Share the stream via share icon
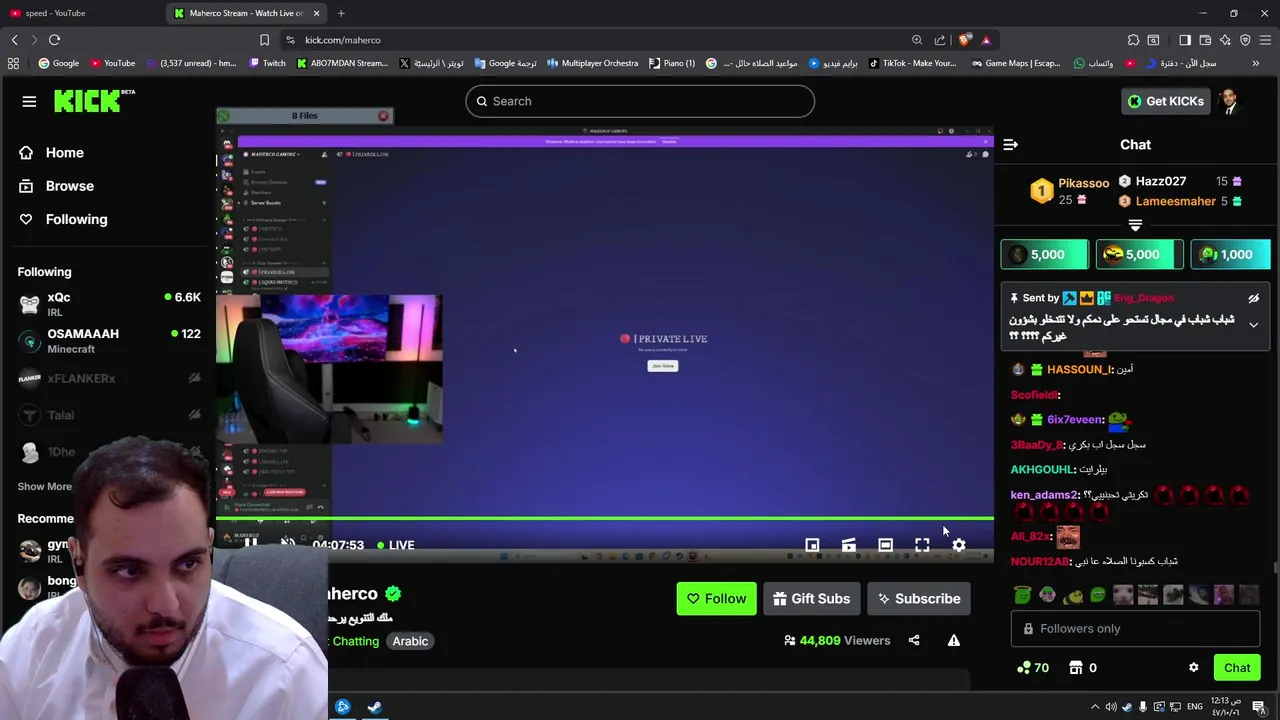1280x720 pixels. coord(914,641)
